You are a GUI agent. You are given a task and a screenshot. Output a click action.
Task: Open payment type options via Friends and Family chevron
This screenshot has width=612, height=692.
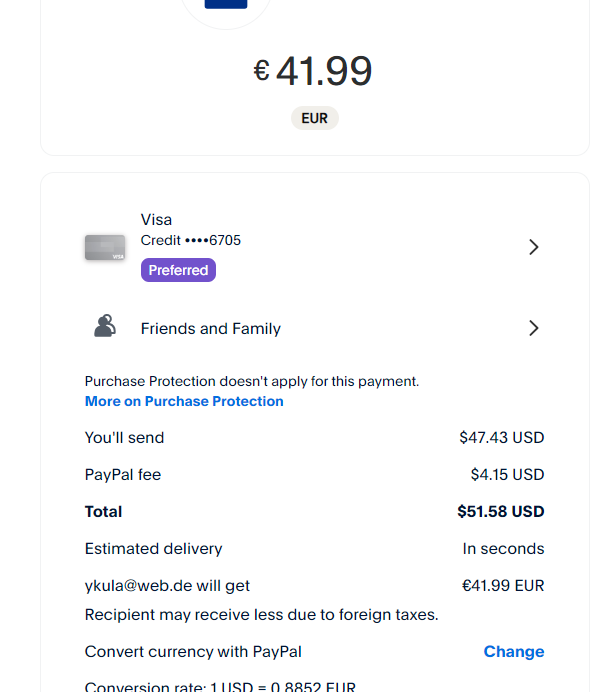(x=533, y=328)
